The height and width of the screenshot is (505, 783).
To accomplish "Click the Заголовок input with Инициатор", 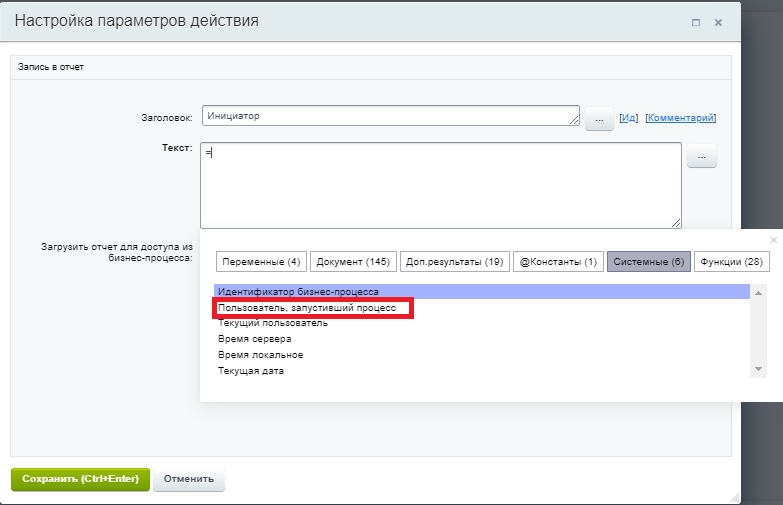I will (x=391, y=116).
